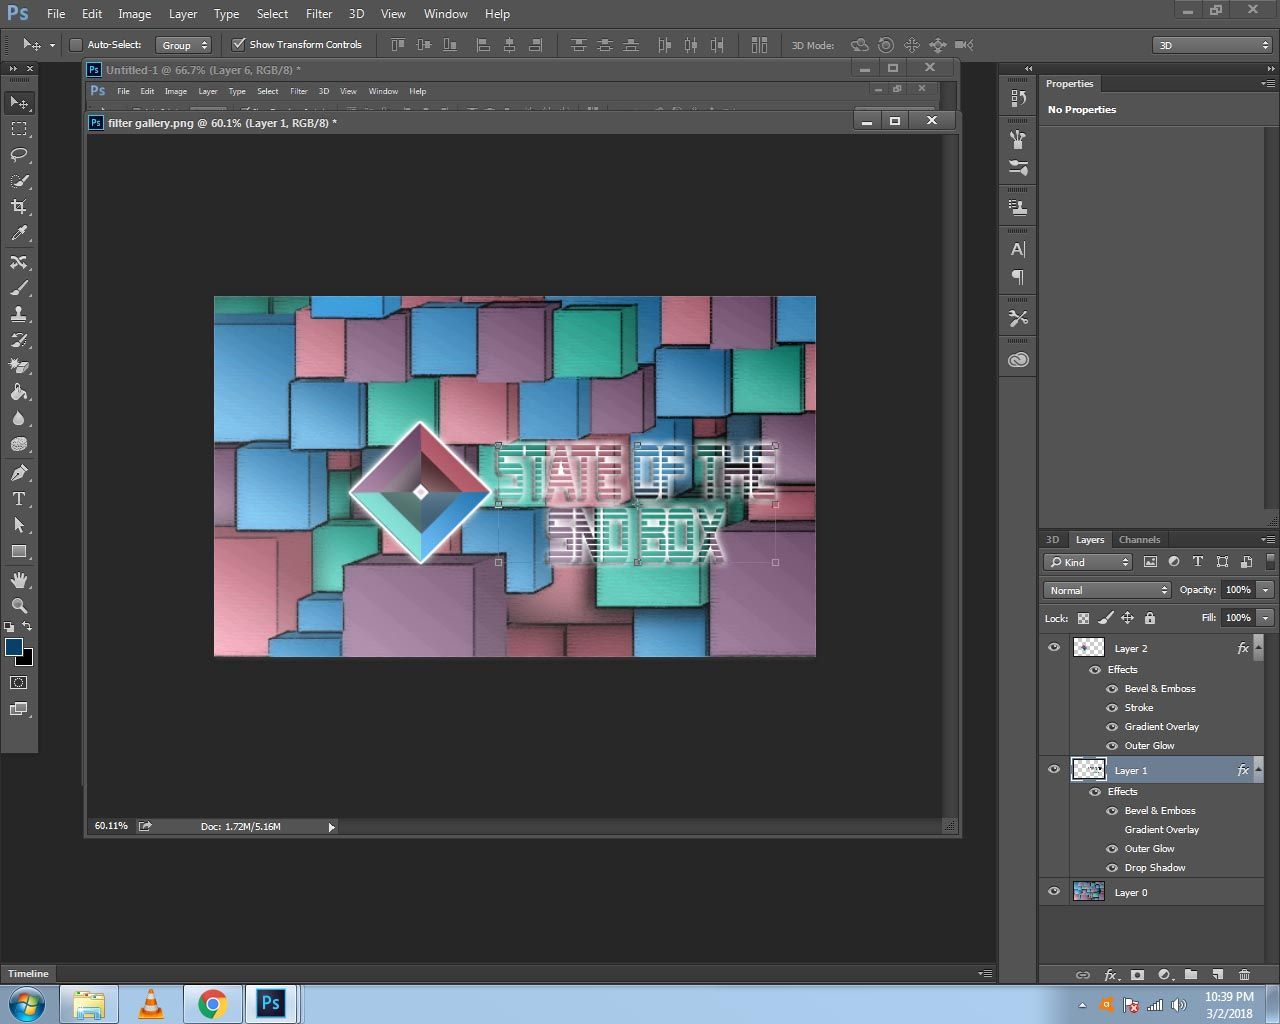This screenshot has width=1280, height=1024.
Task: Select the Pen tool
Action: (x=19, y=473)
